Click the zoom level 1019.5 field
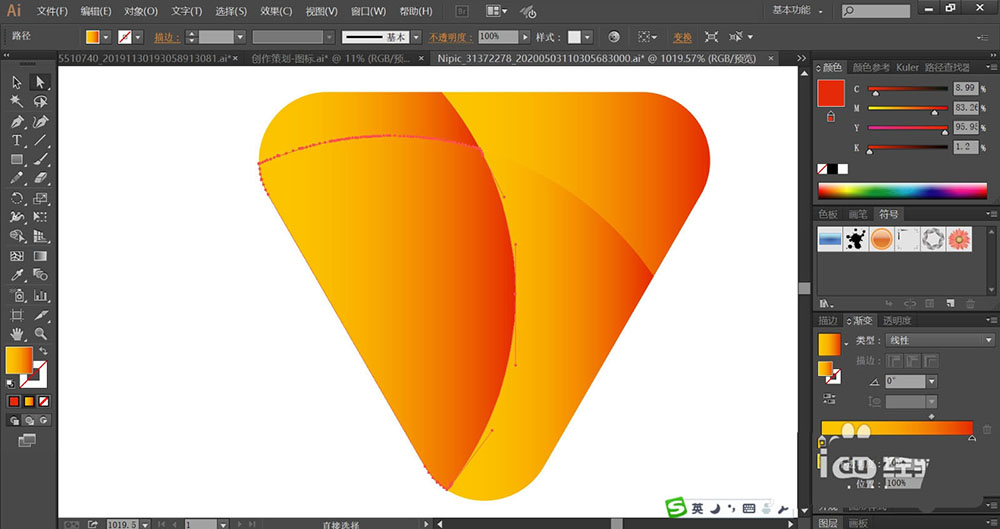 click(122, 524)
